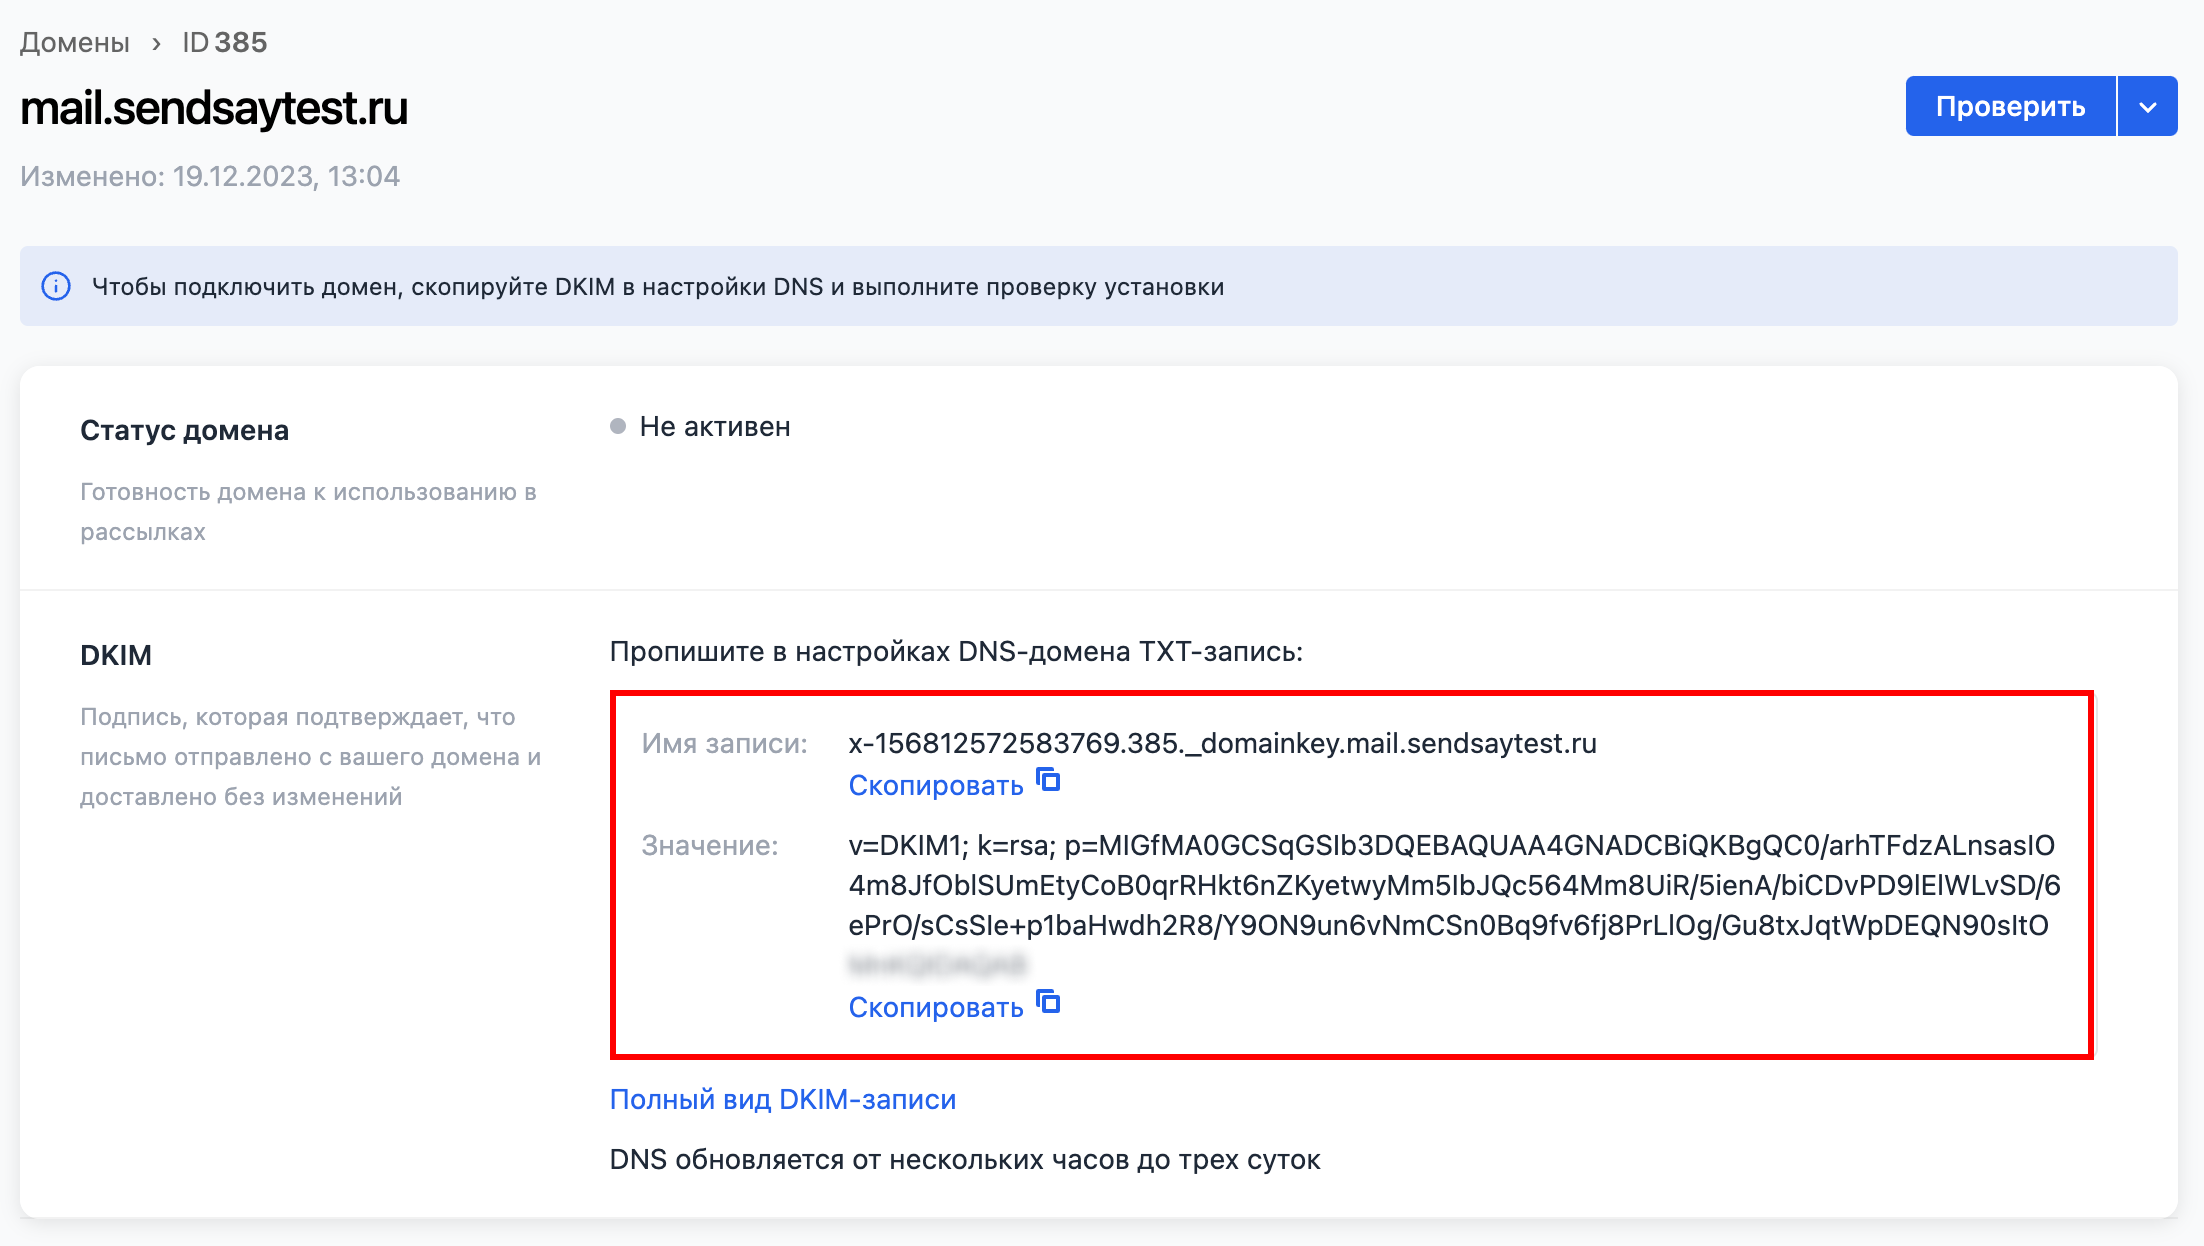Expand the Проверить button options chevron
Screen dimensions: 2204x1246
(x=2147, y=105)
